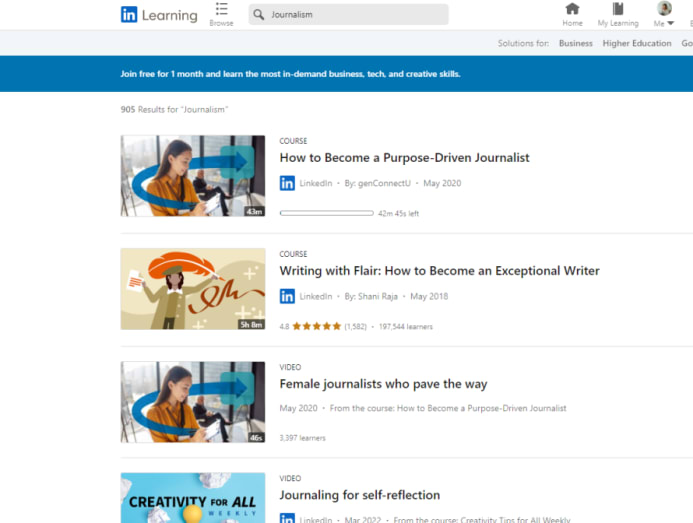Image resolution: width=693 pixels, height=523 pixels.
Task: Click the Creativity for All Weekly thumbnail
Action: [192, 498]
